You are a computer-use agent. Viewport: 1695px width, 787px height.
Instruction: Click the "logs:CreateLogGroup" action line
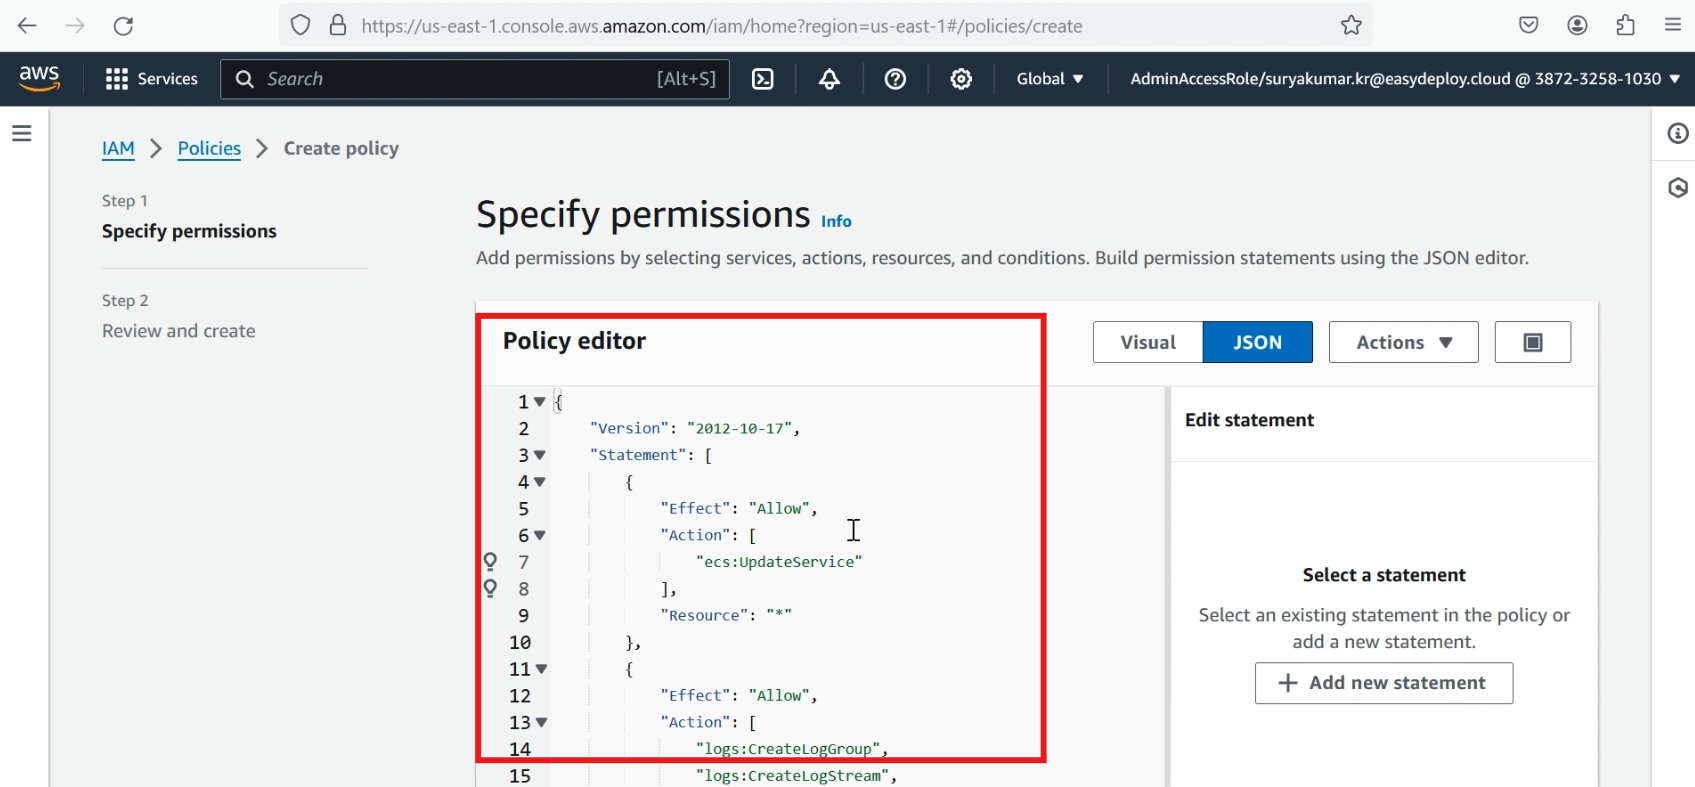point(792,749)
